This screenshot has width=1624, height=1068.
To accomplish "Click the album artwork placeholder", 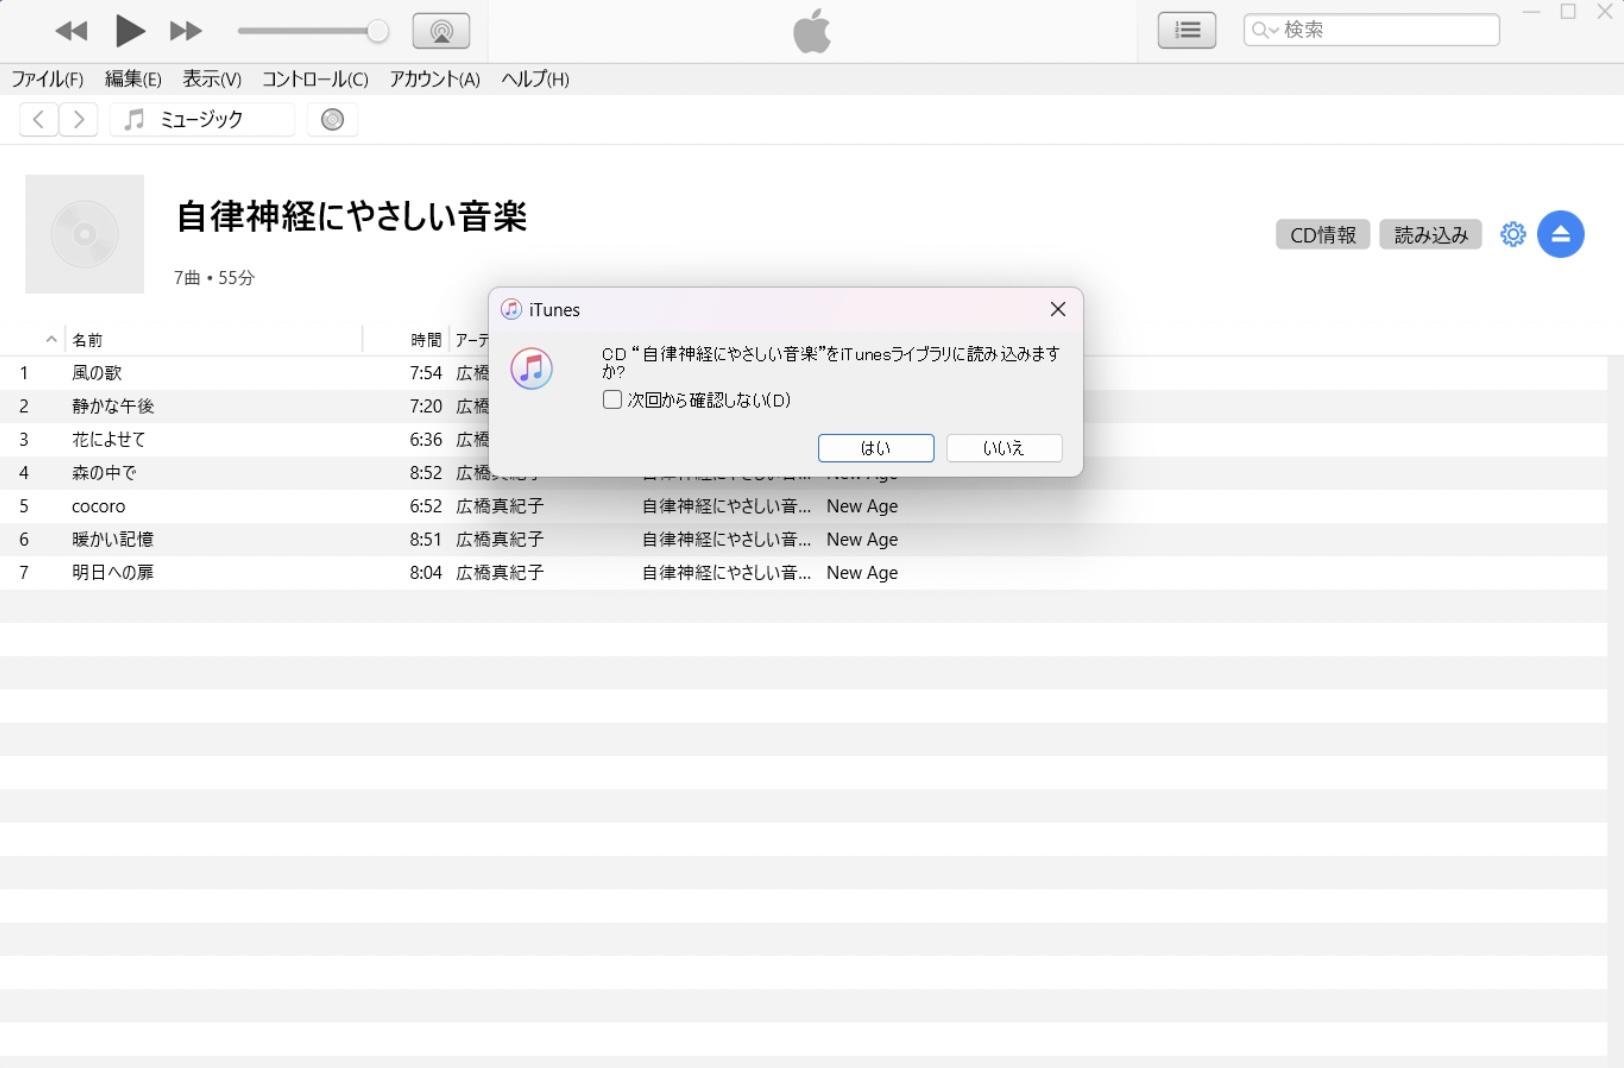I will (x=85, y=234).
